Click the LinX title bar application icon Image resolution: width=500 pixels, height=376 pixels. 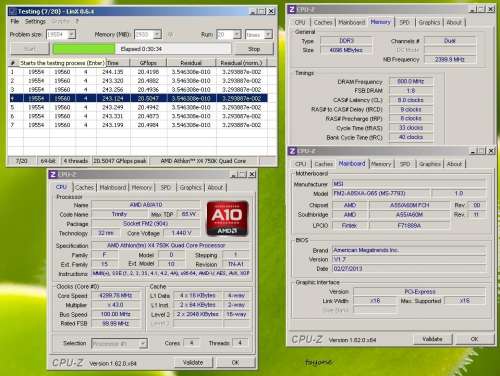click(x=13, y=11)
